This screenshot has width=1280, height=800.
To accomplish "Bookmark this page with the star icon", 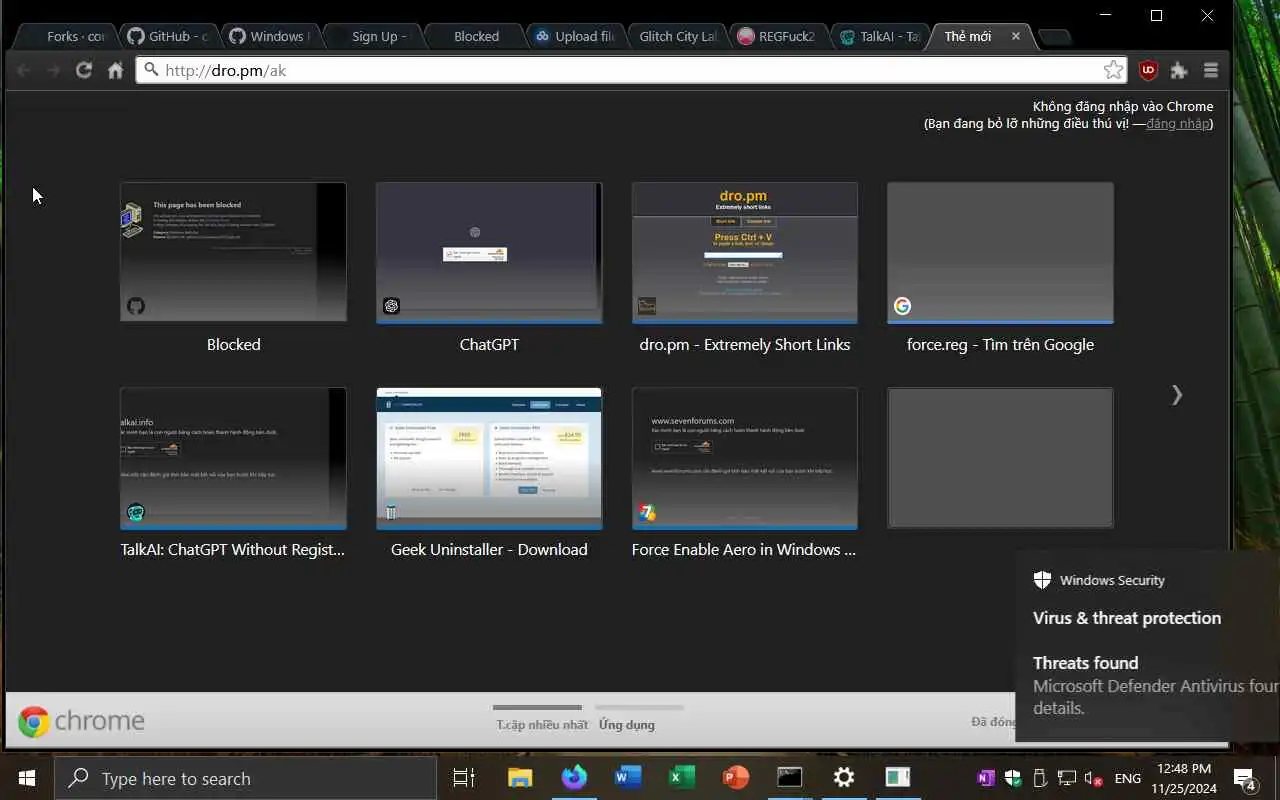I will click(x=1113, y=70).
